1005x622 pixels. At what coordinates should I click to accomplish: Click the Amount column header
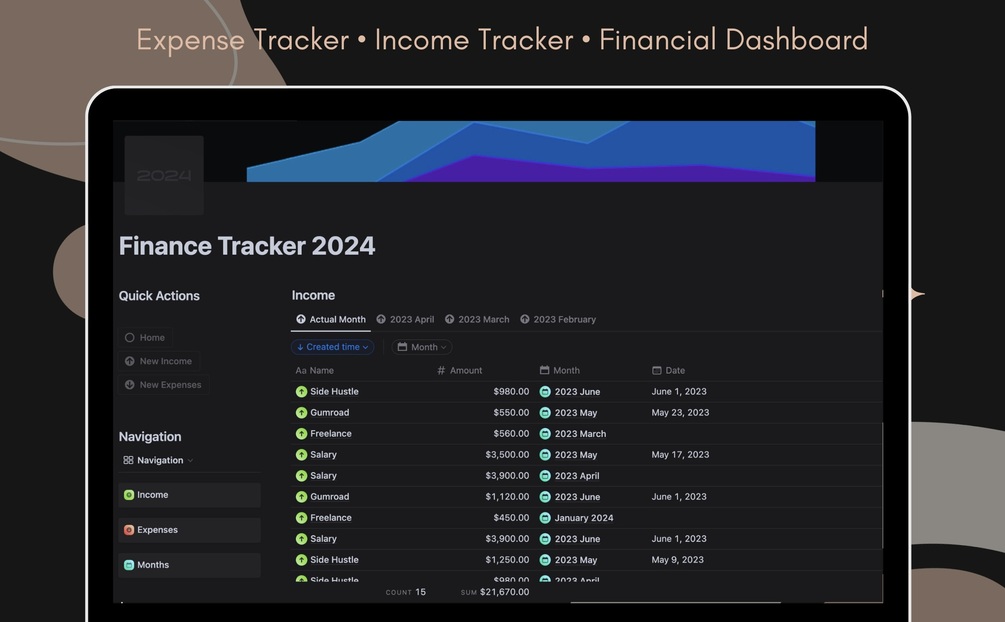[460, 371]
